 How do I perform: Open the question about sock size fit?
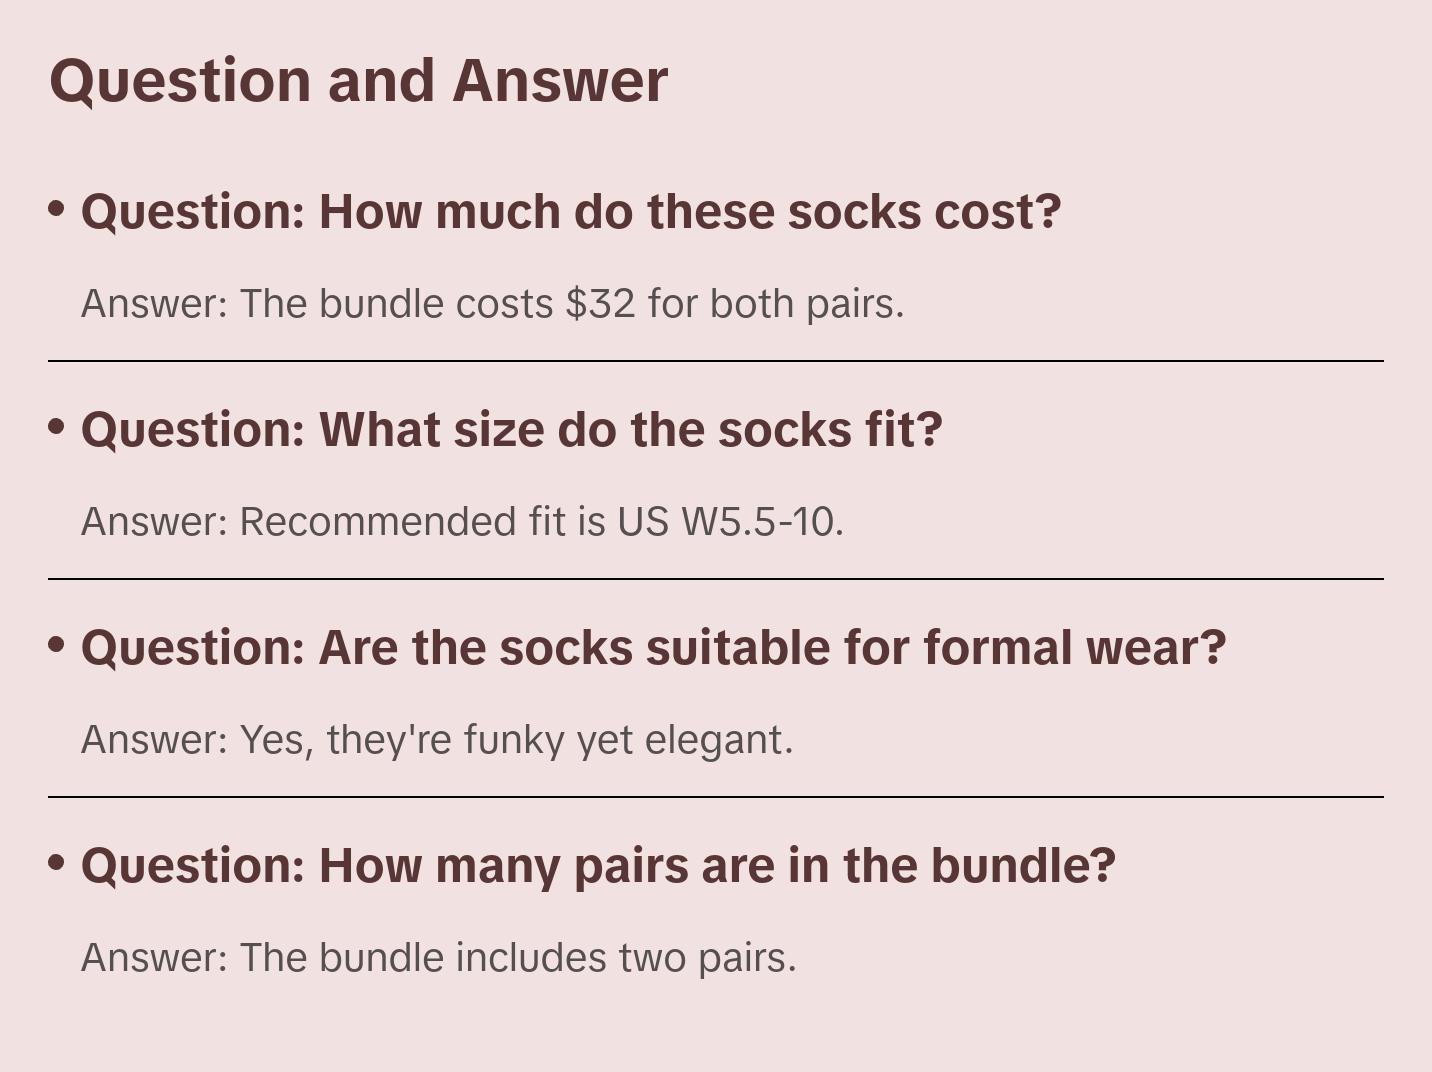click(512, 430)
